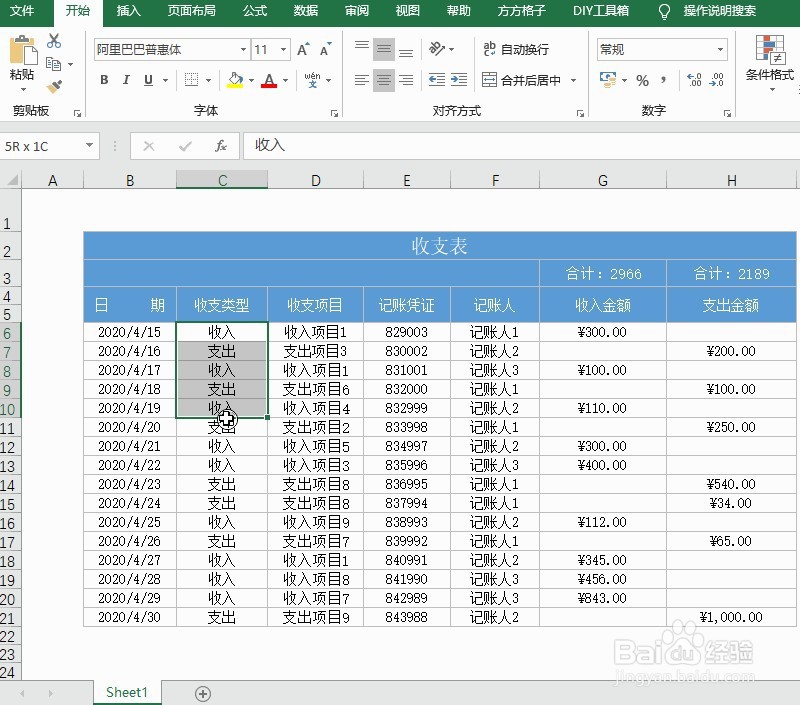
Task: Switch to the 插入 ribbon tab
Action: click(129, 12)
